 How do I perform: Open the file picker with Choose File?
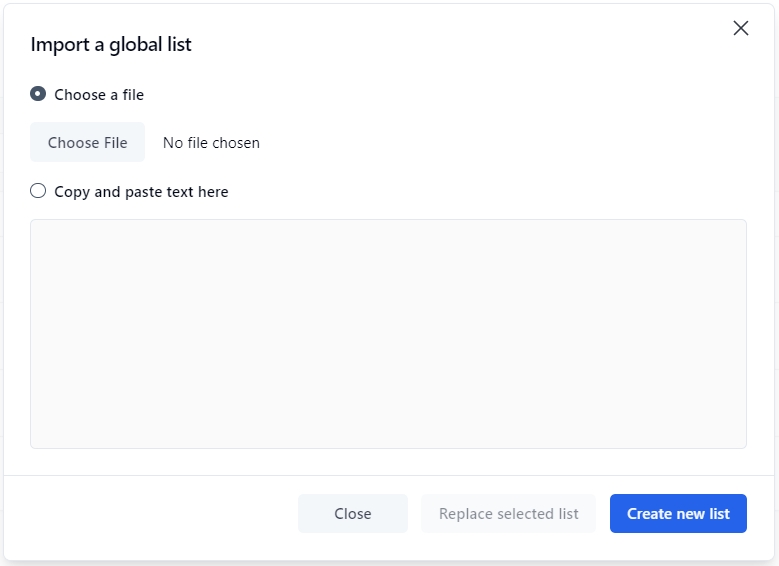tap(88, 142)
